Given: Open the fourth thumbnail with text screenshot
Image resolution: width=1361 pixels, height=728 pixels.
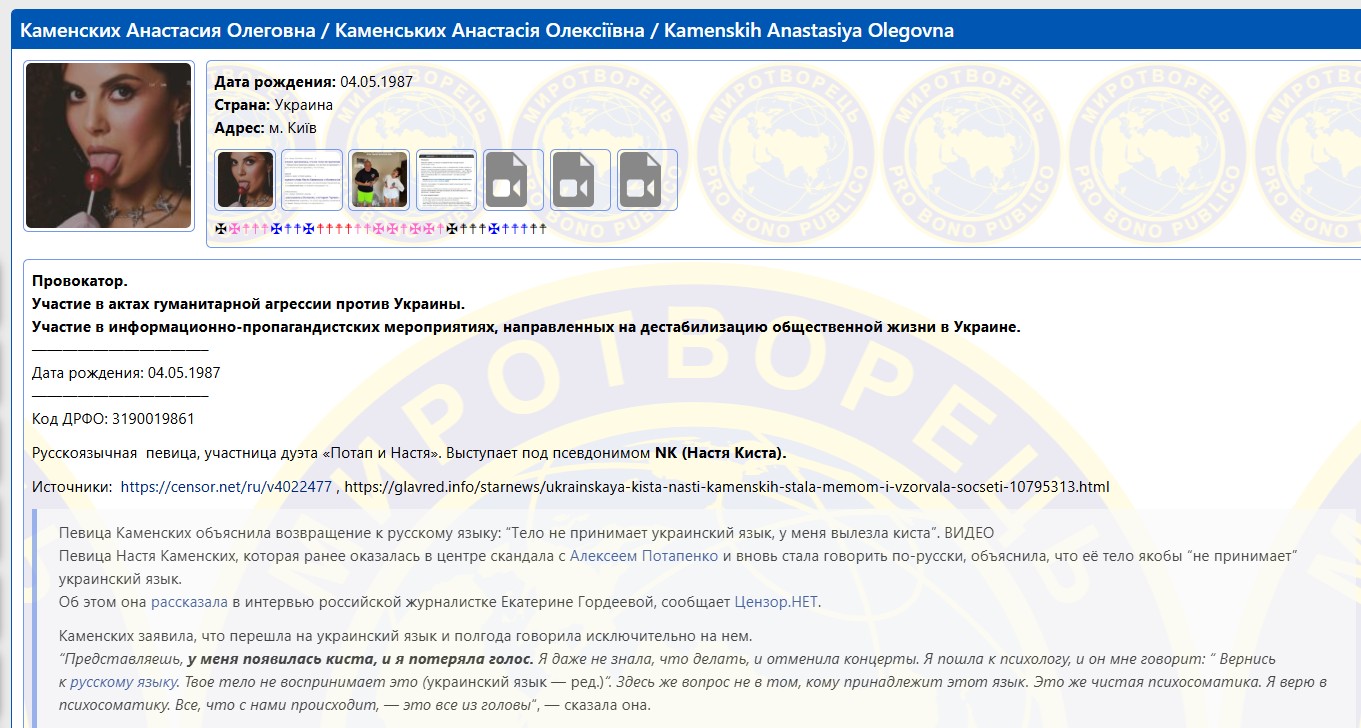Looking at the screenshot, I should 446,180.
